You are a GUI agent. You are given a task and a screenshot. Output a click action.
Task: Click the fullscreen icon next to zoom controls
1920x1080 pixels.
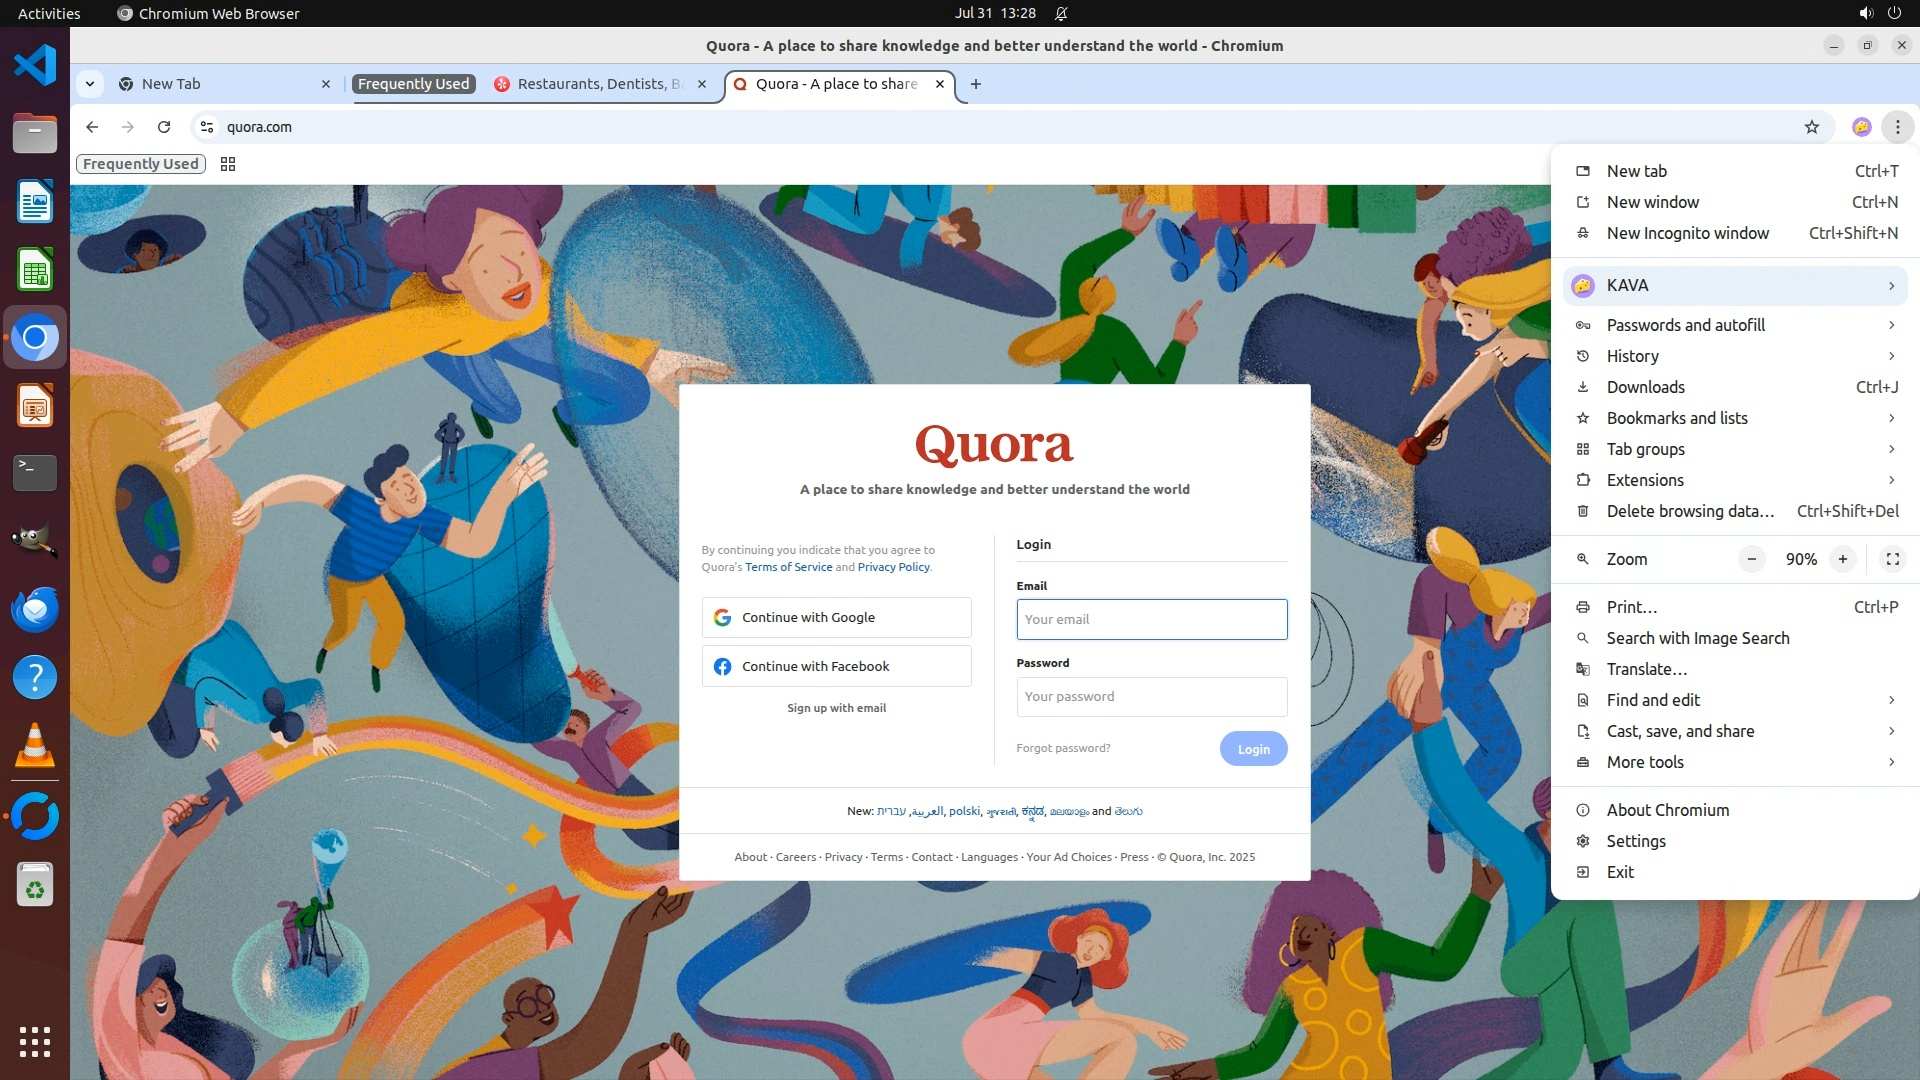coord(1892,559)
